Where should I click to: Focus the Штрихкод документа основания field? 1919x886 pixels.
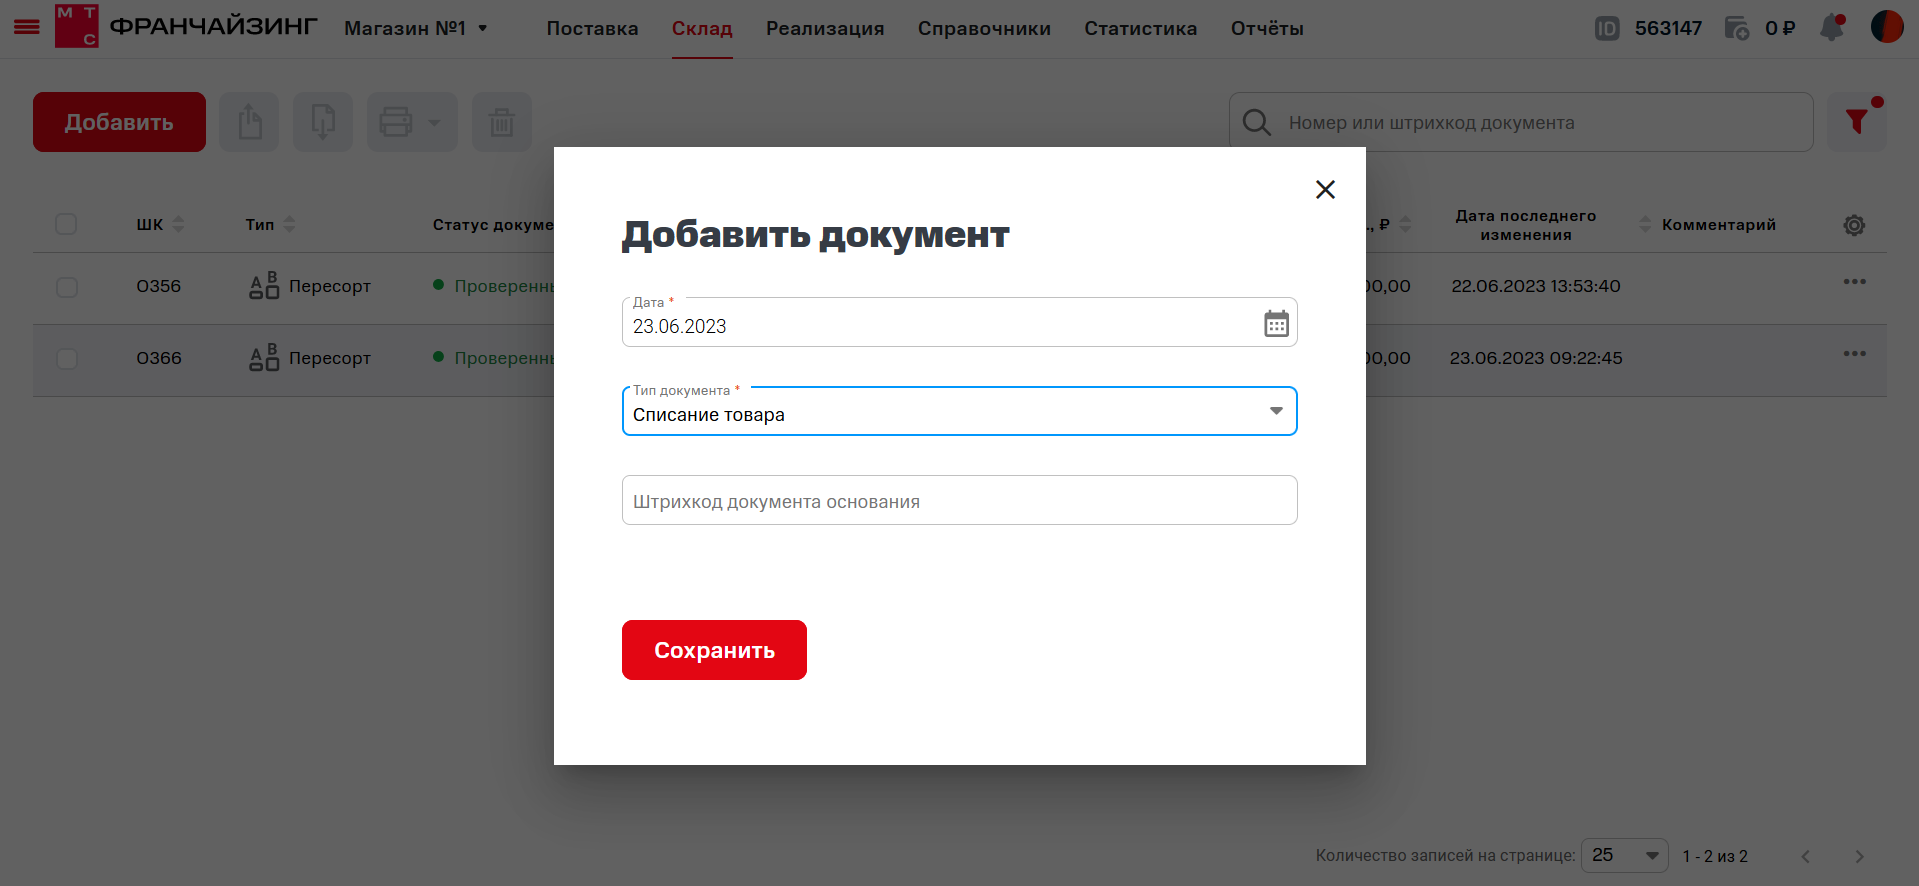click(x=960, y=500)
